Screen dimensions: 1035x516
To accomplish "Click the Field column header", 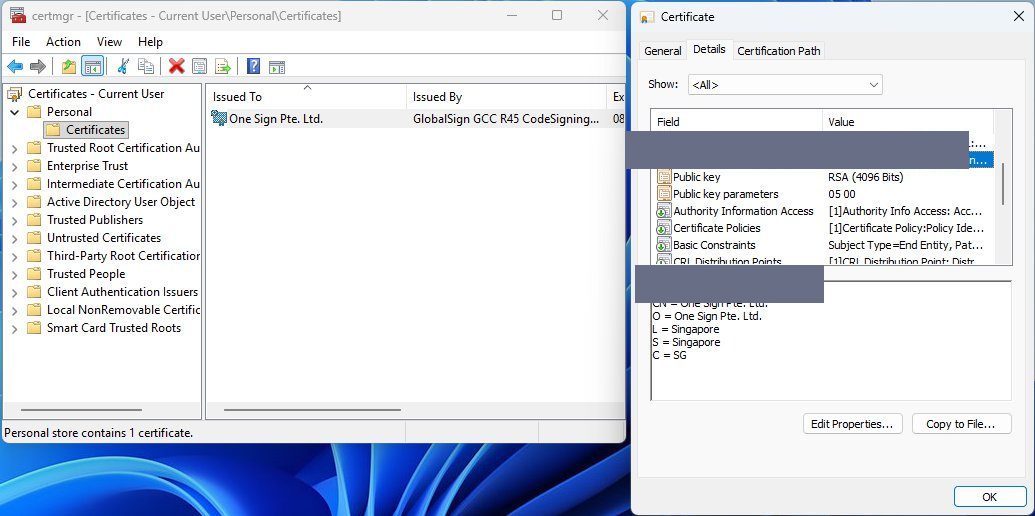I will [x=737, y=122].
